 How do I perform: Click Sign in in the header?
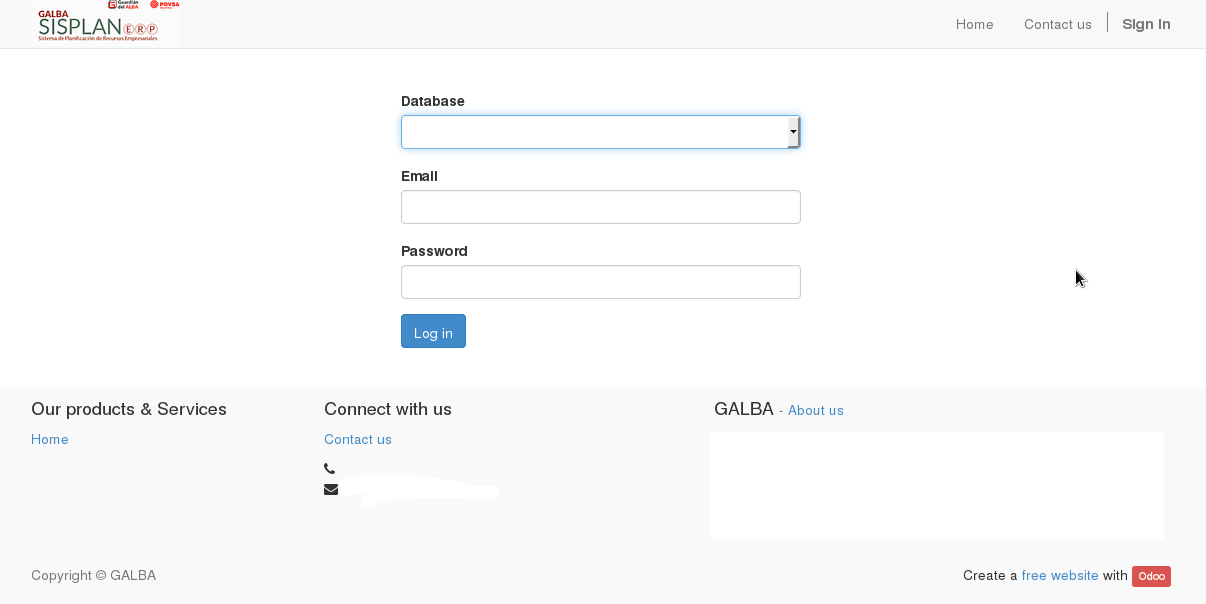click(x=1146, y=24)
